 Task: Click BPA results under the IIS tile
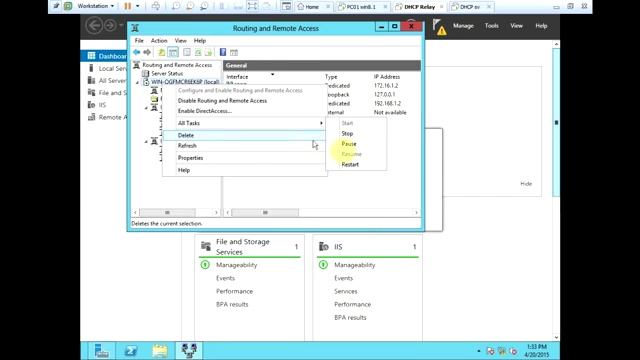pos(350,317)
